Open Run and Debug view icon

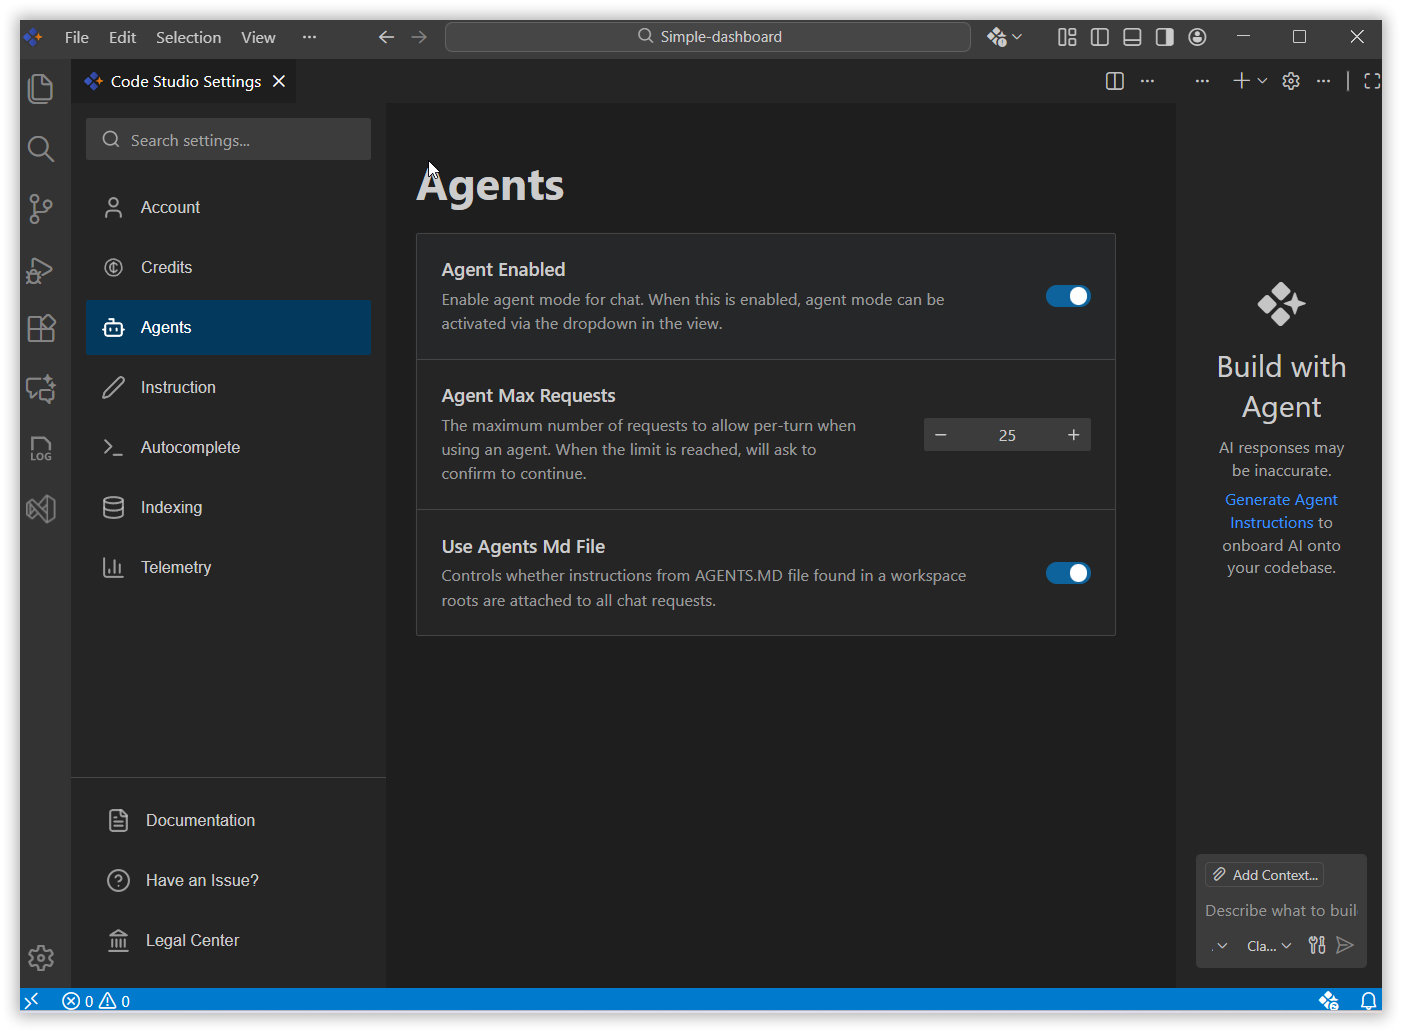click(40, 270)
